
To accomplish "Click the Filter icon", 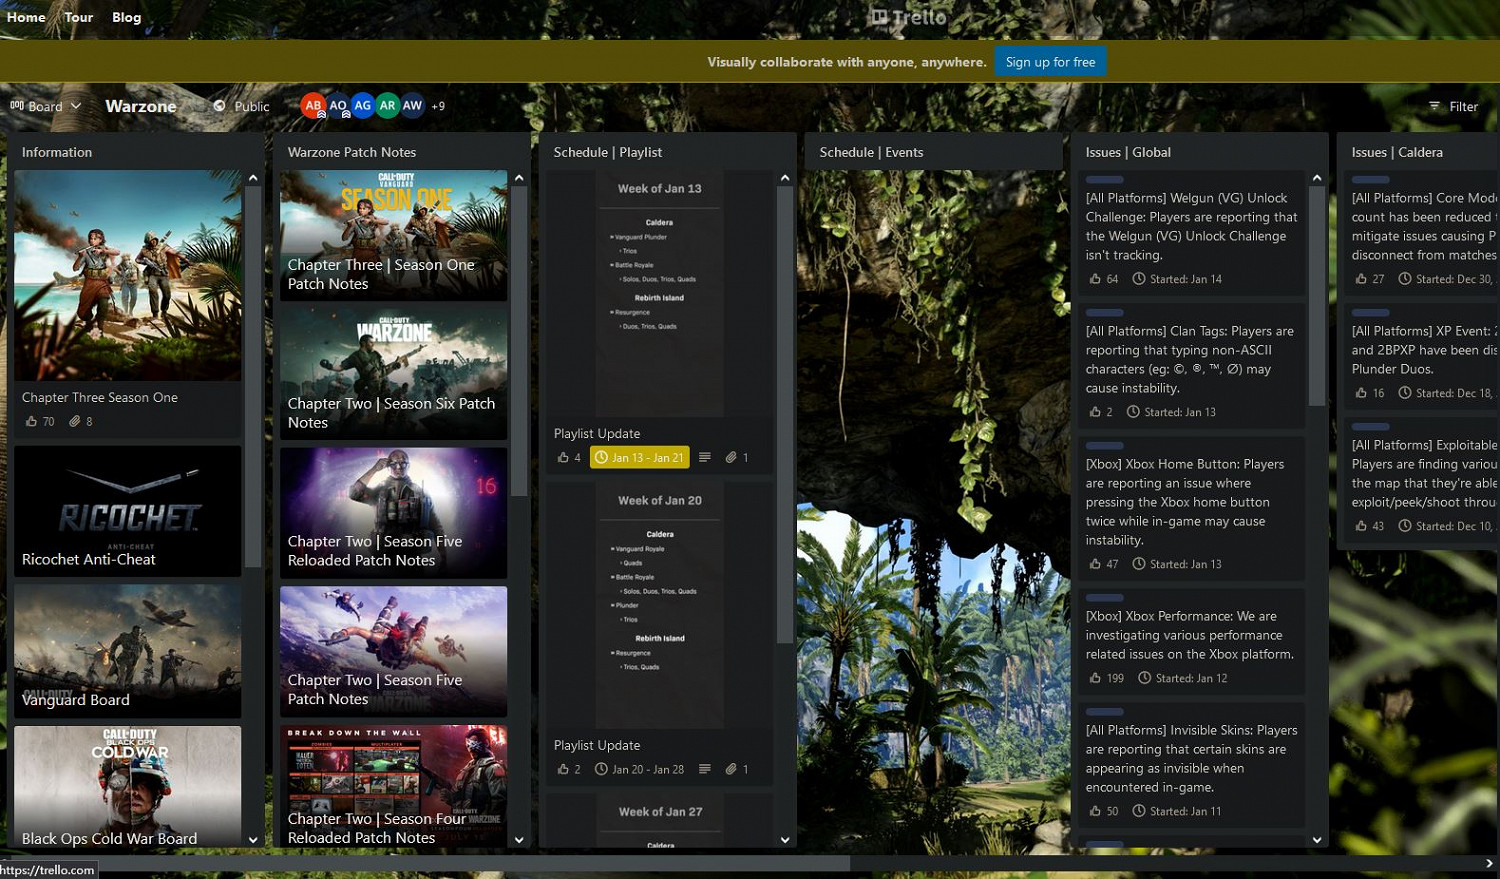I will point(1434,106).
